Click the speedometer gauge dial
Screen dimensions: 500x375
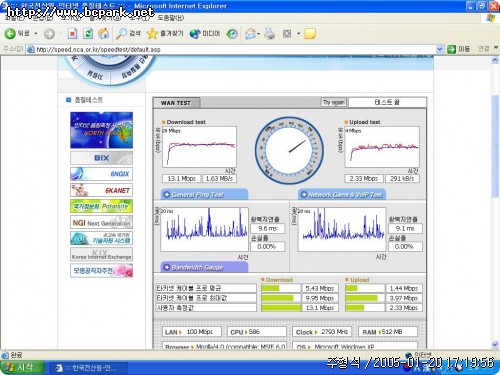[289, 150]
